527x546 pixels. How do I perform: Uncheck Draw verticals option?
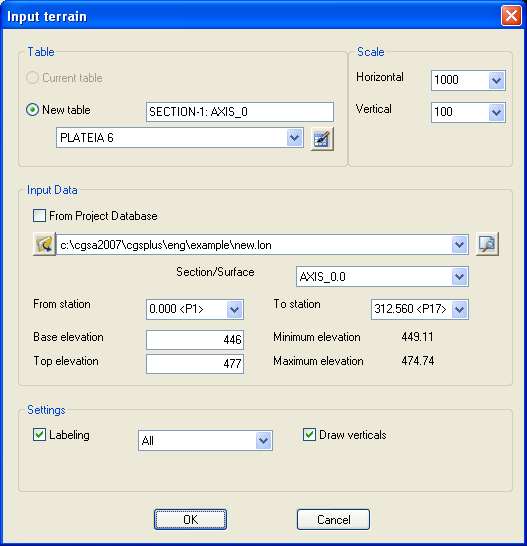[309, 435]
